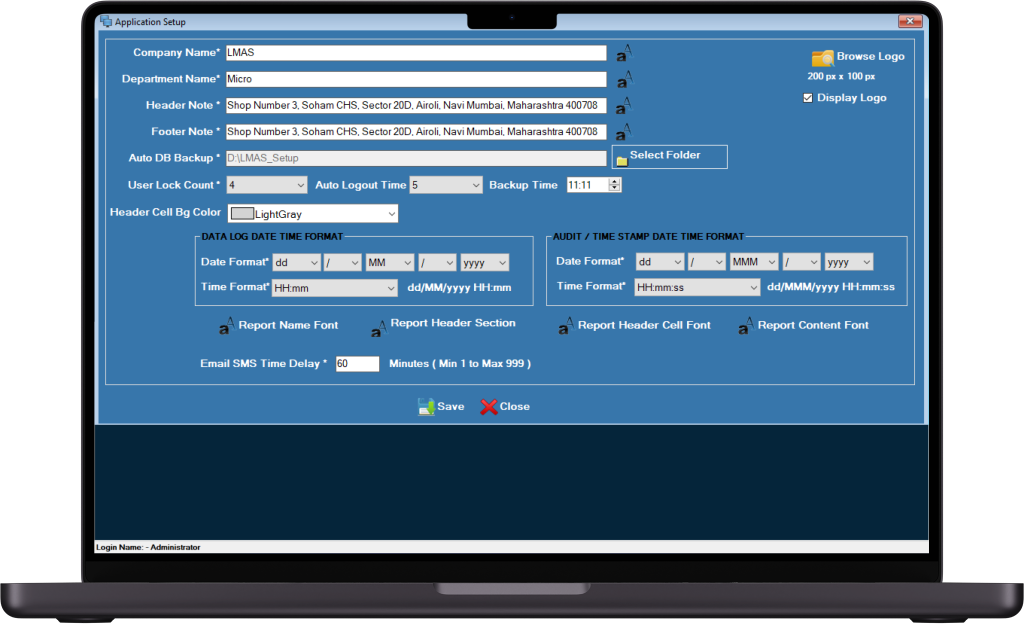Open font picker beside Company Name field

point(624,53)
